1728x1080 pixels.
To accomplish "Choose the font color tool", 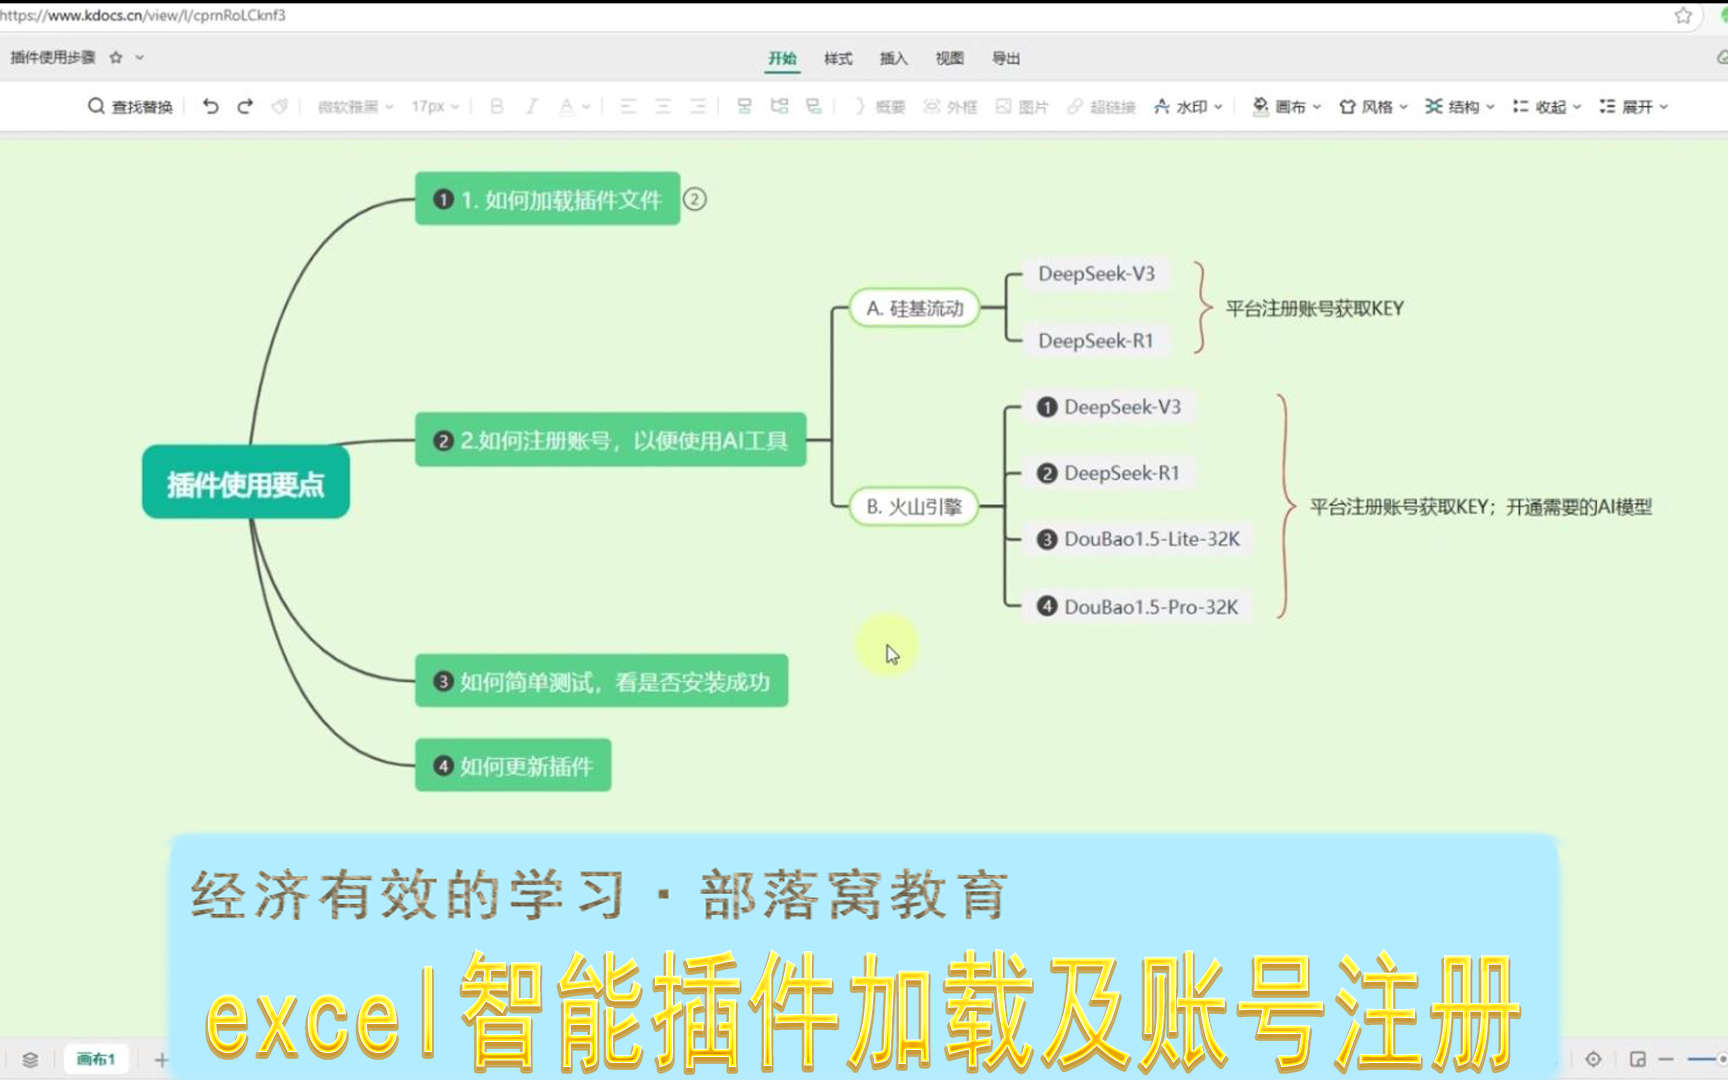I will 567,106.
